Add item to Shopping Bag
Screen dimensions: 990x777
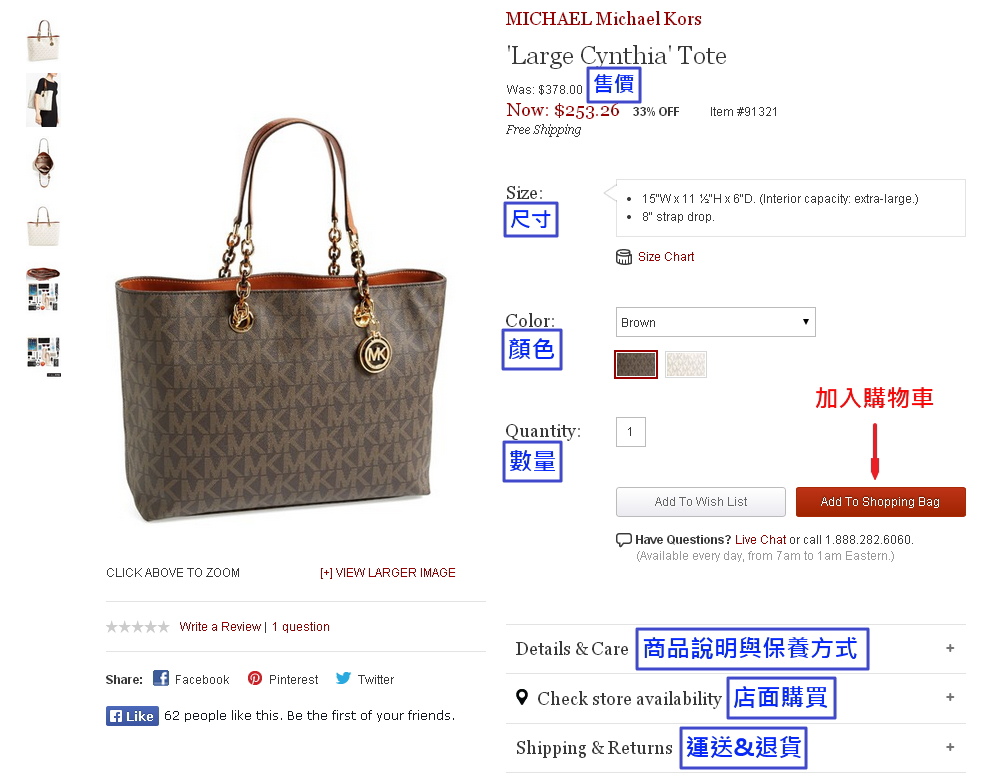[x=880, y=502]
